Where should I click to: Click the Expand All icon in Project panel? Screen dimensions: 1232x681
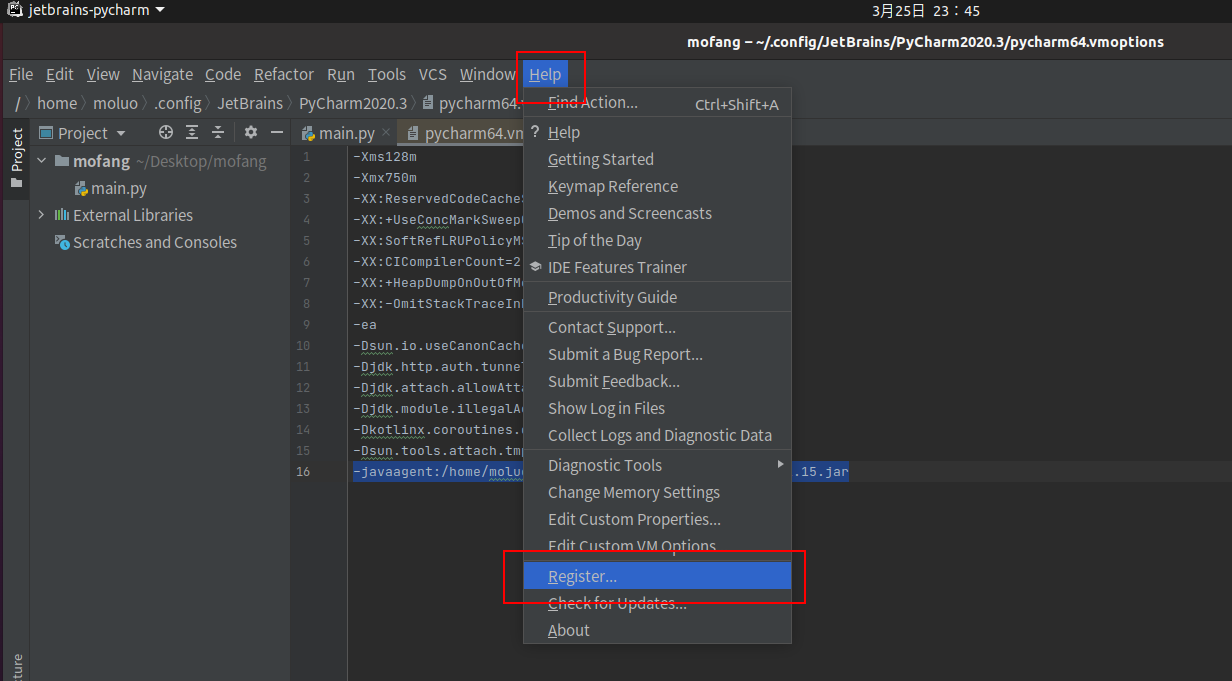pos(192,133)
